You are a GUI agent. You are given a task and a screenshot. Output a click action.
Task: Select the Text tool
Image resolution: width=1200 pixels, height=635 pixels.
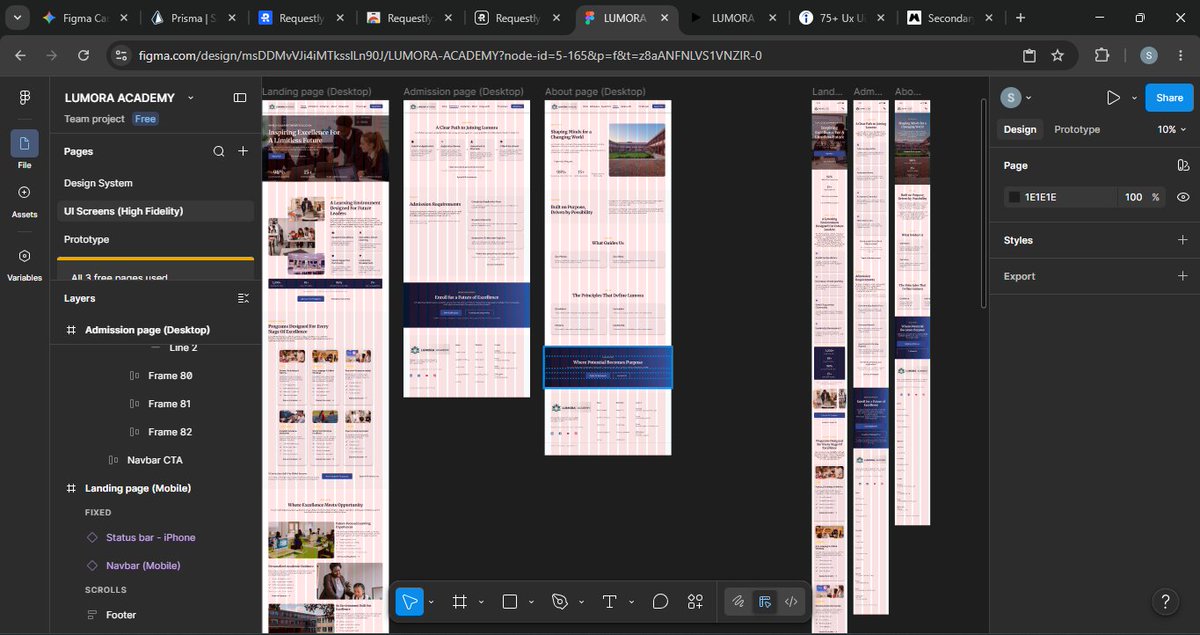tap(610, 601)
